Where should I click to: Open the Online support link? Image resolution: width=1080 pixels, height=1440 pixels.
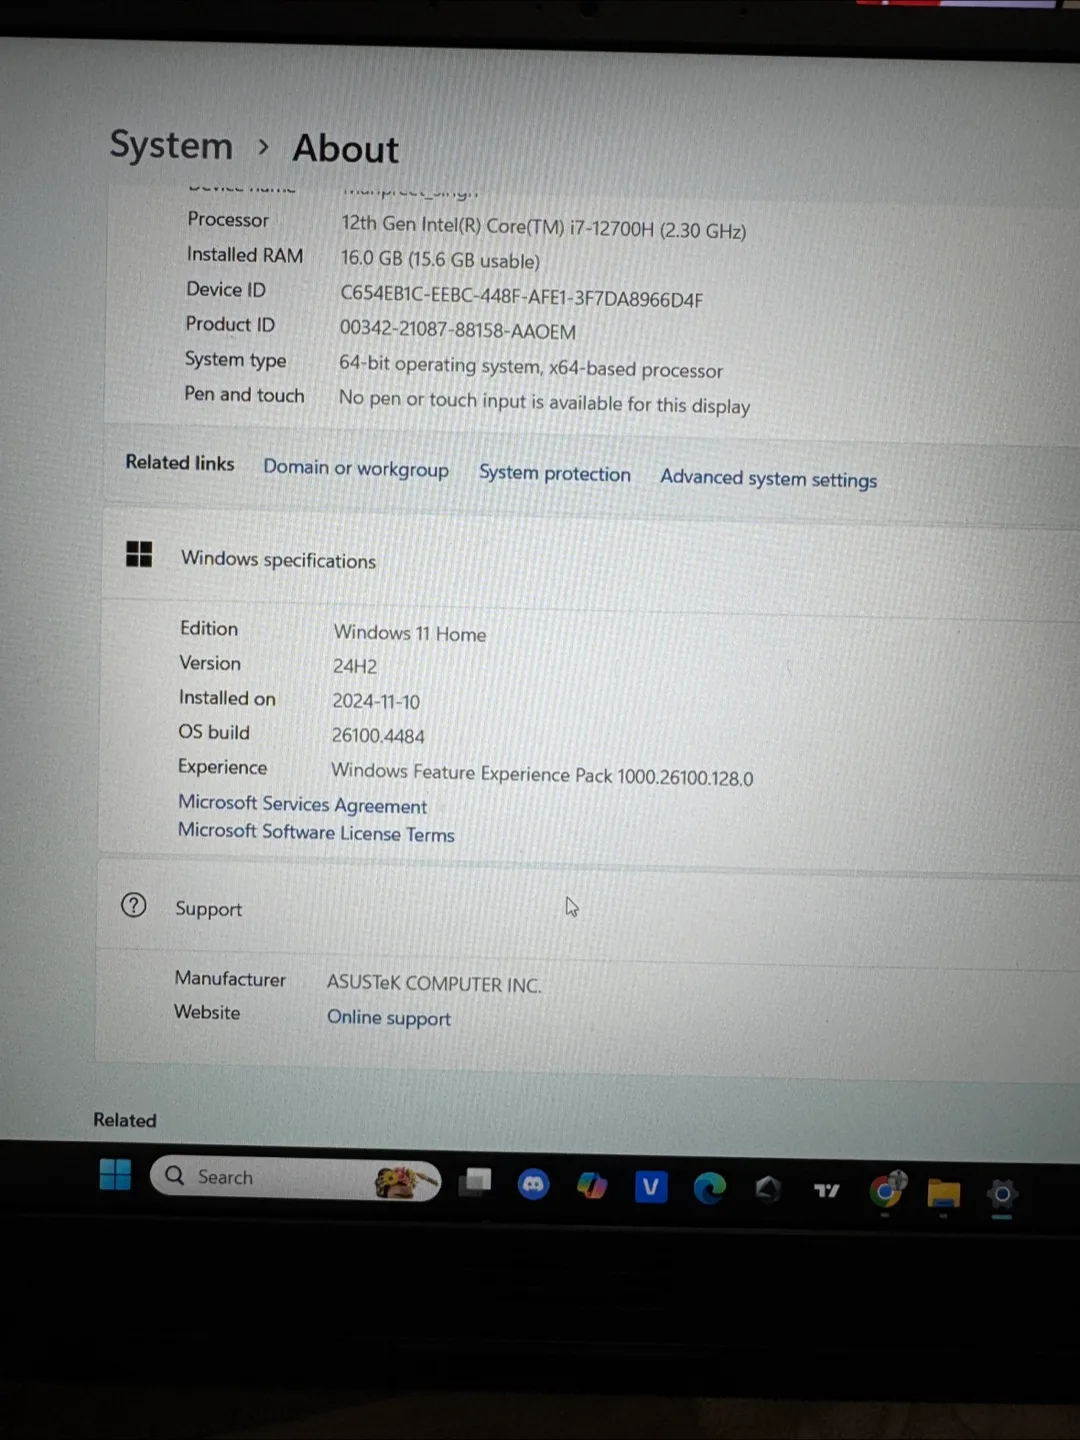click(x=389, y=1017)
